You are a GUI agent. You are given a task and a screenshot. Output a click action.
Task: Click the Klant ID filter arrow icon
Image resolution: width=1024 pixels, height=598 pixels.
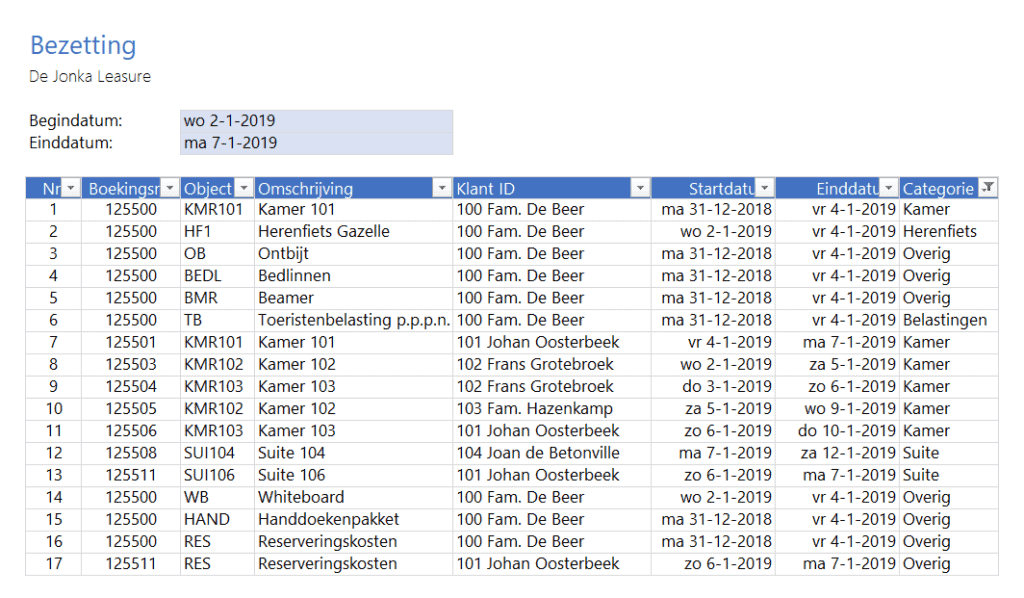[x=640, y=188]
